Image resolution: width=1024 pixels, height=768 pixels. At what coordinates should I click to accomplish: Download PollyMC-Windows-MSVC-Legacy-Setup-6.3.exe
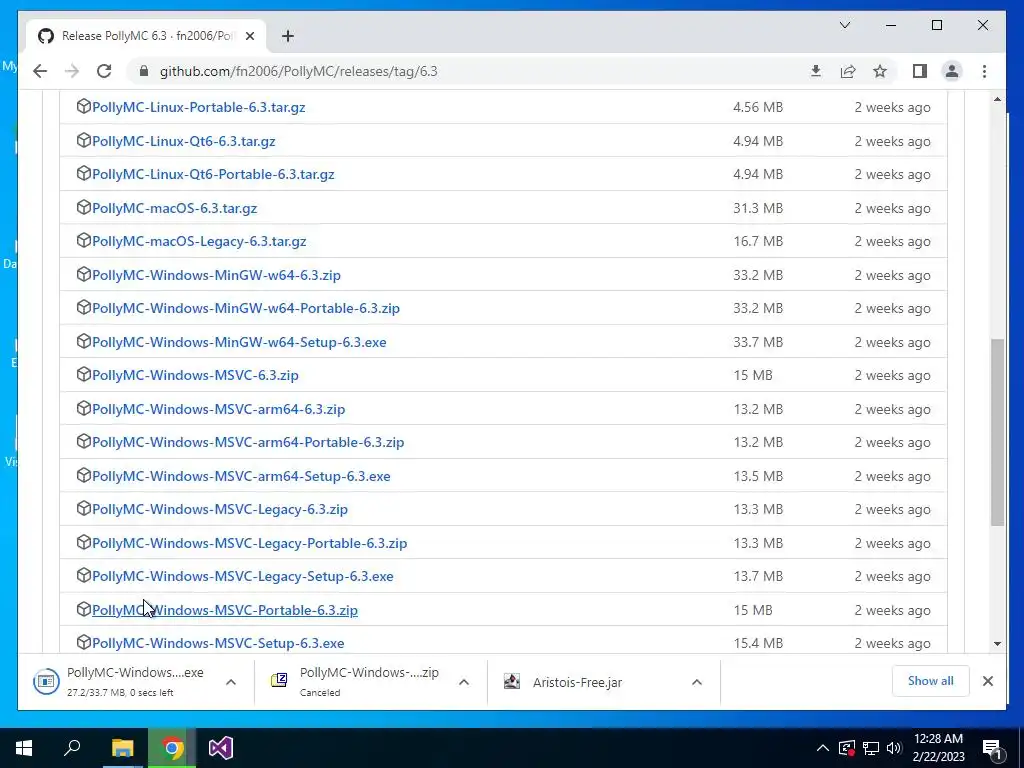(x=242, y=577)
